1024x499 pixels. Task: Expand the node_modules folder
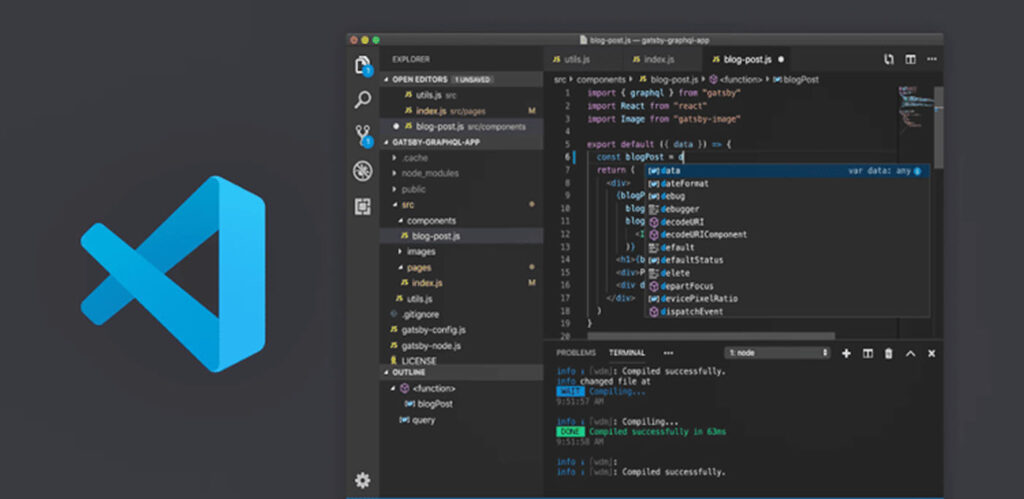[x=394, y=174]
